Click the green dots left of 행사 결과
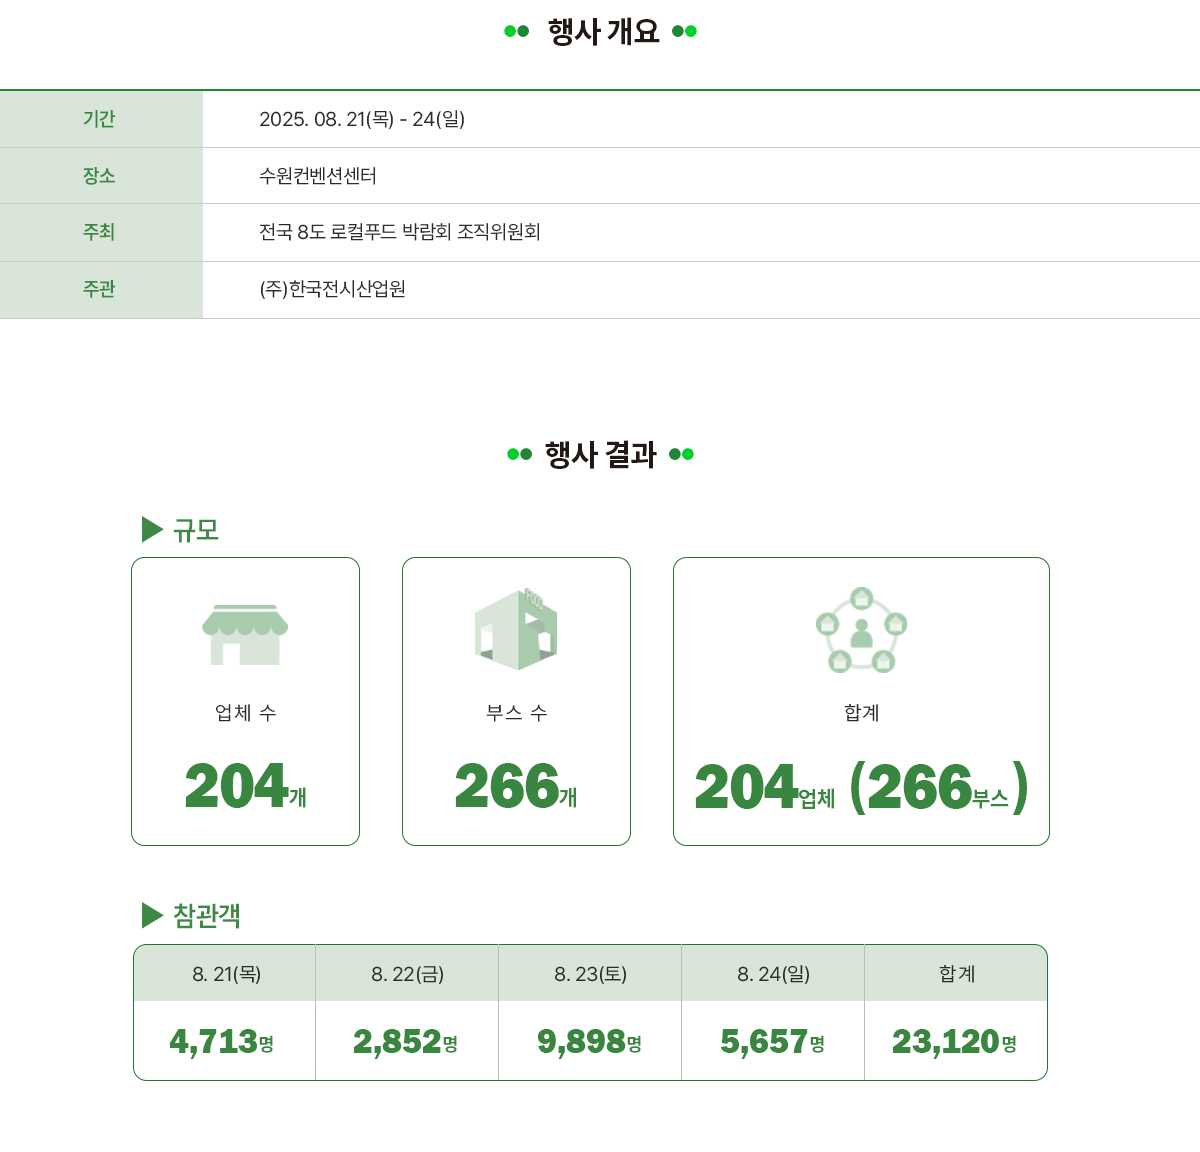This screenshot has width=1200, height=1152. coord(520,454)
